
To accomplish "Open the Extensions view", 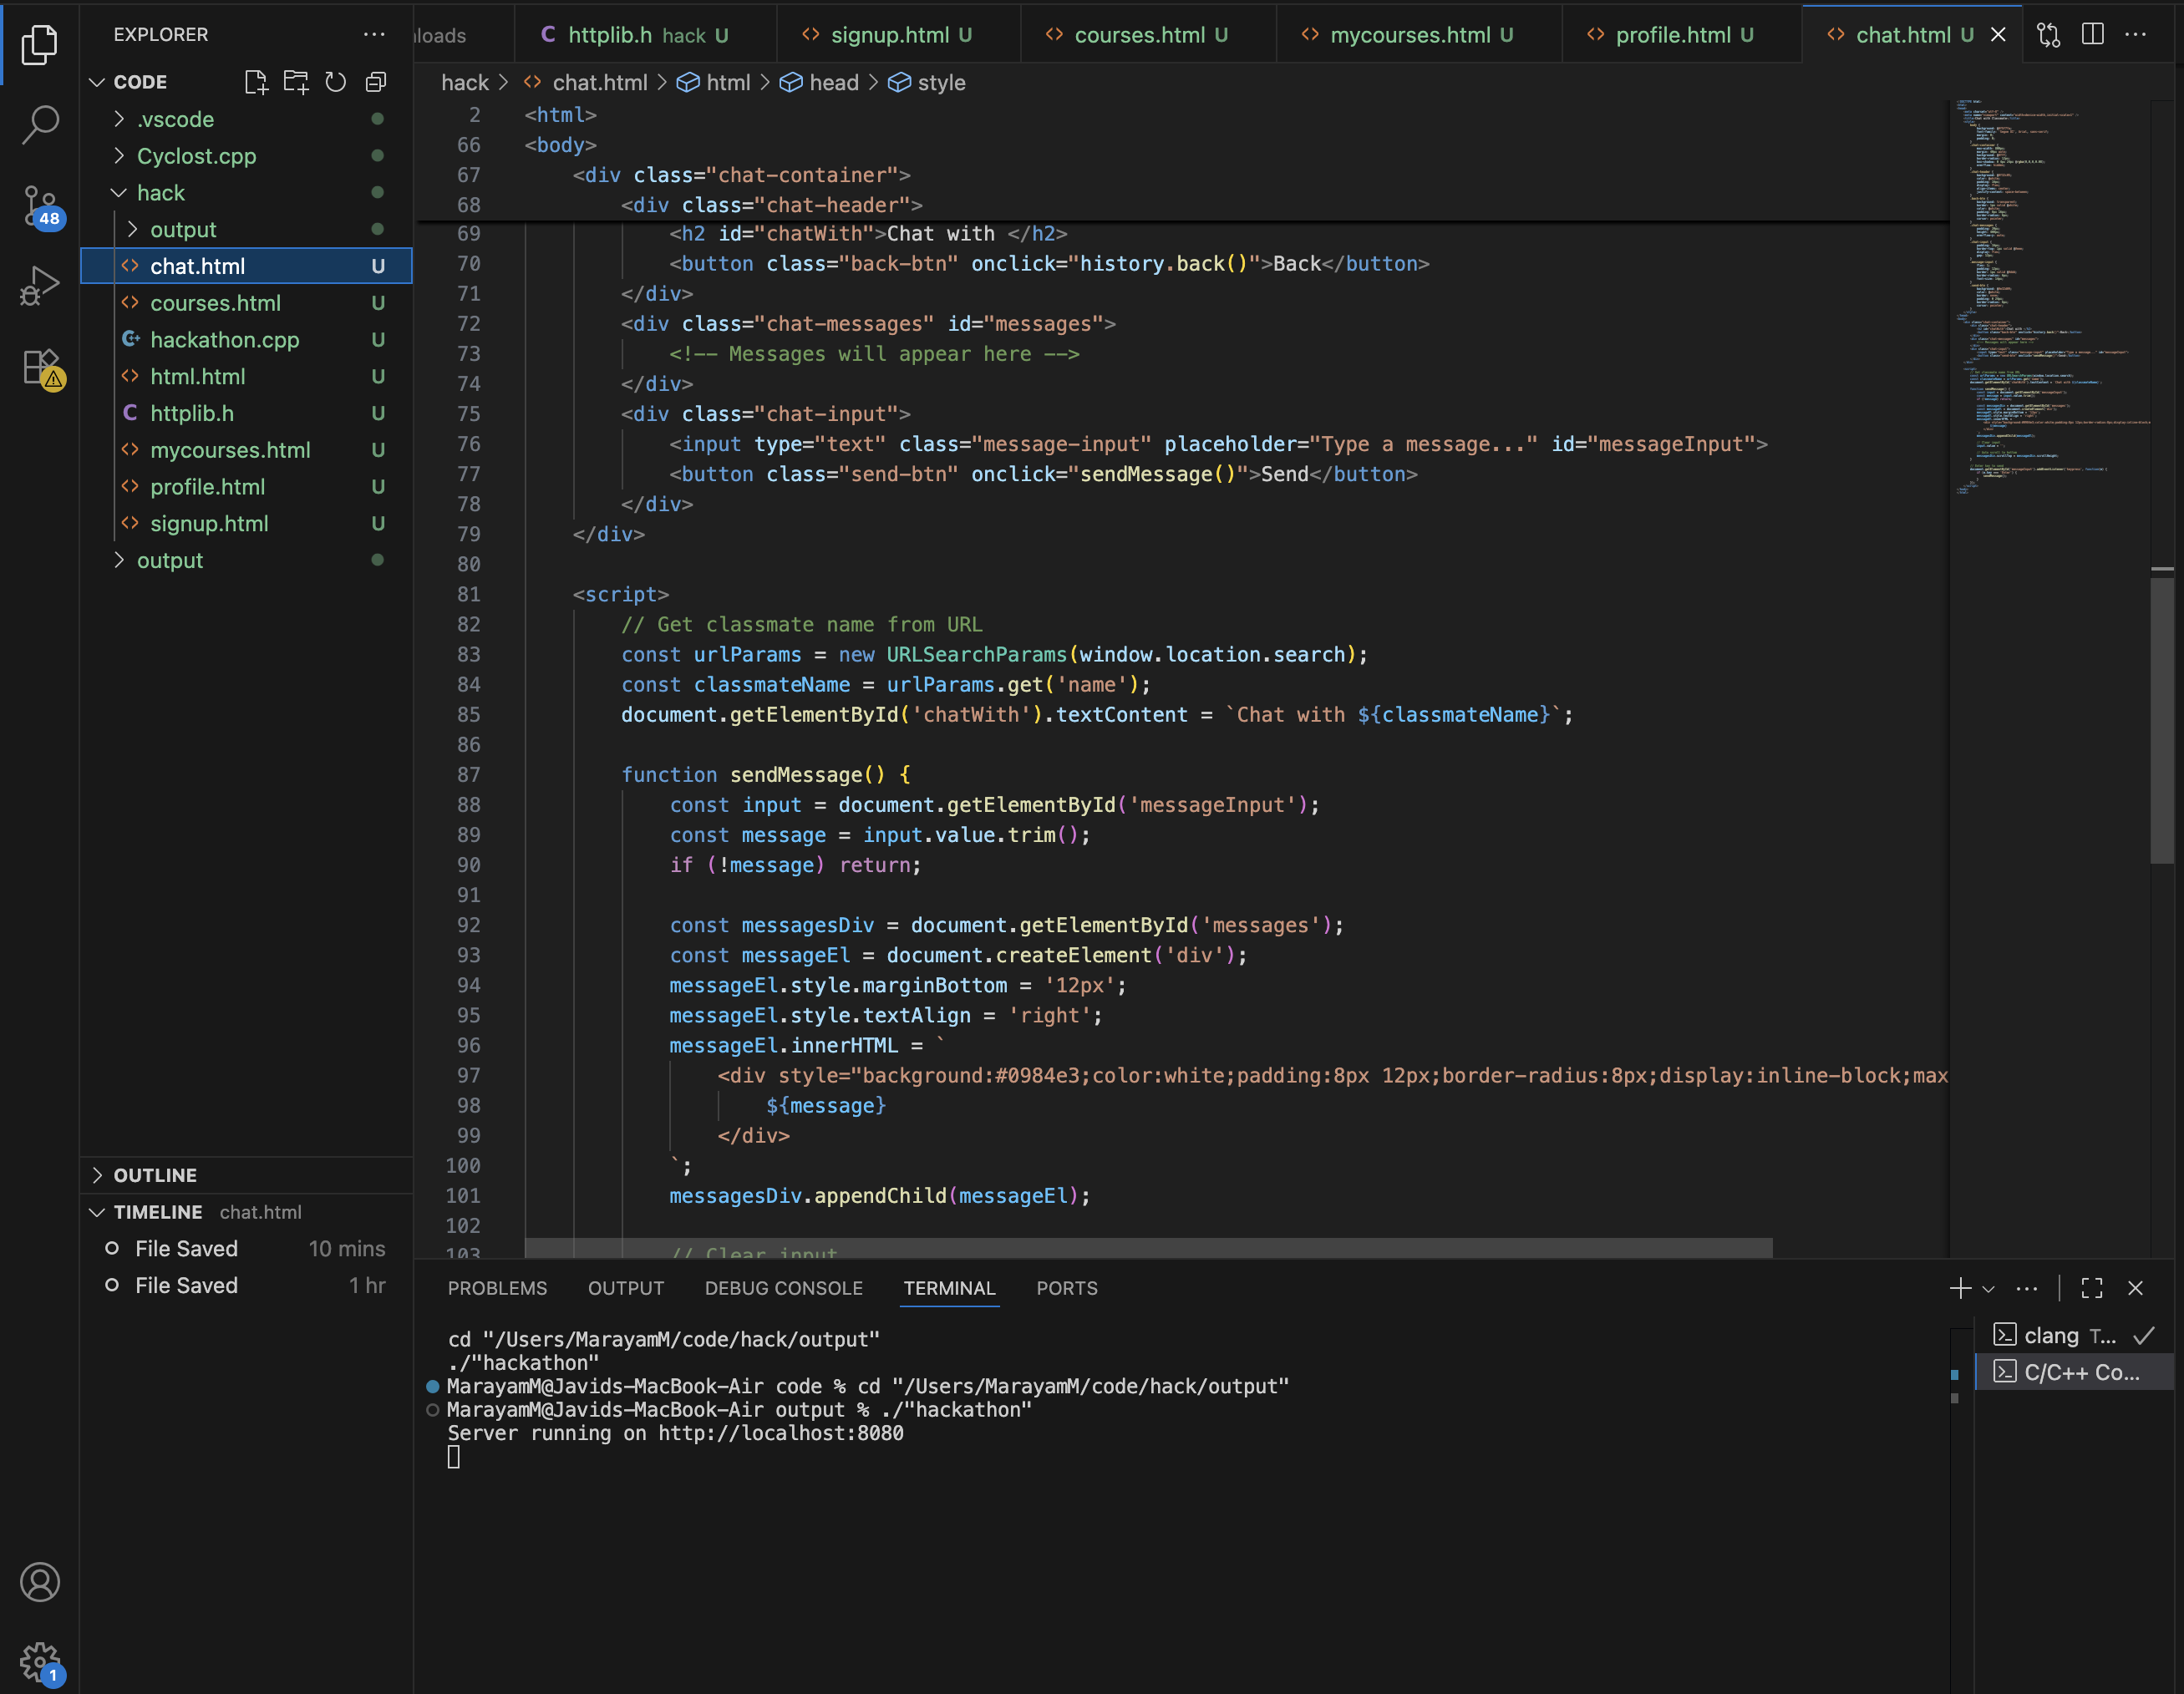I will point(40,367).
